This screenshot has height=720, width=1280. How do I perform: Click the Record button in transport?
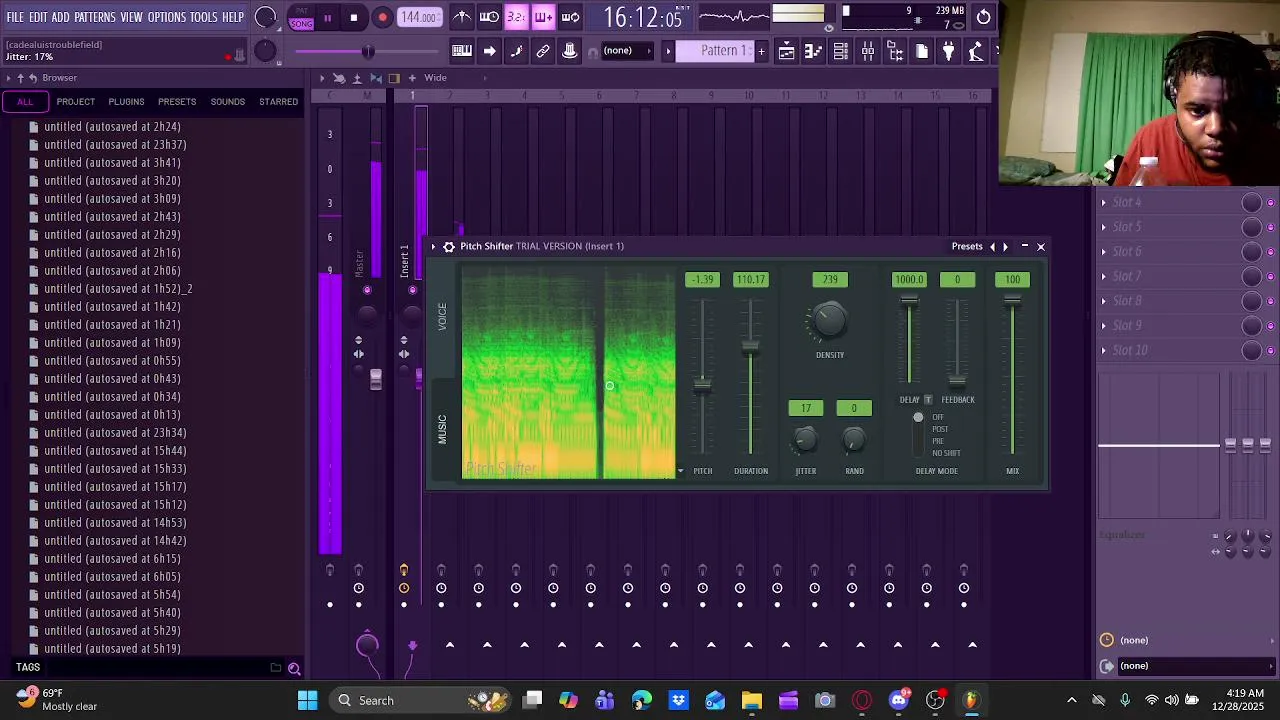click(382, 17)
